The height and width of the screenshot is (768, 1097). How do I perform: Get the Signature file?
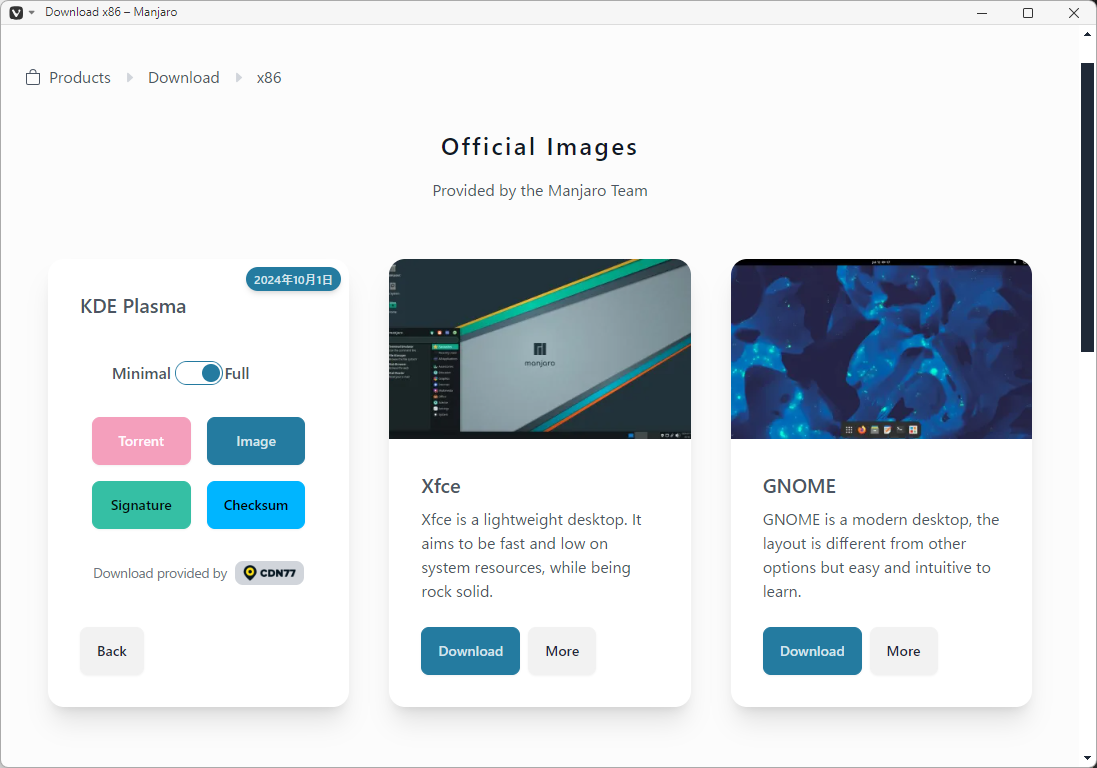click(141, 505)
